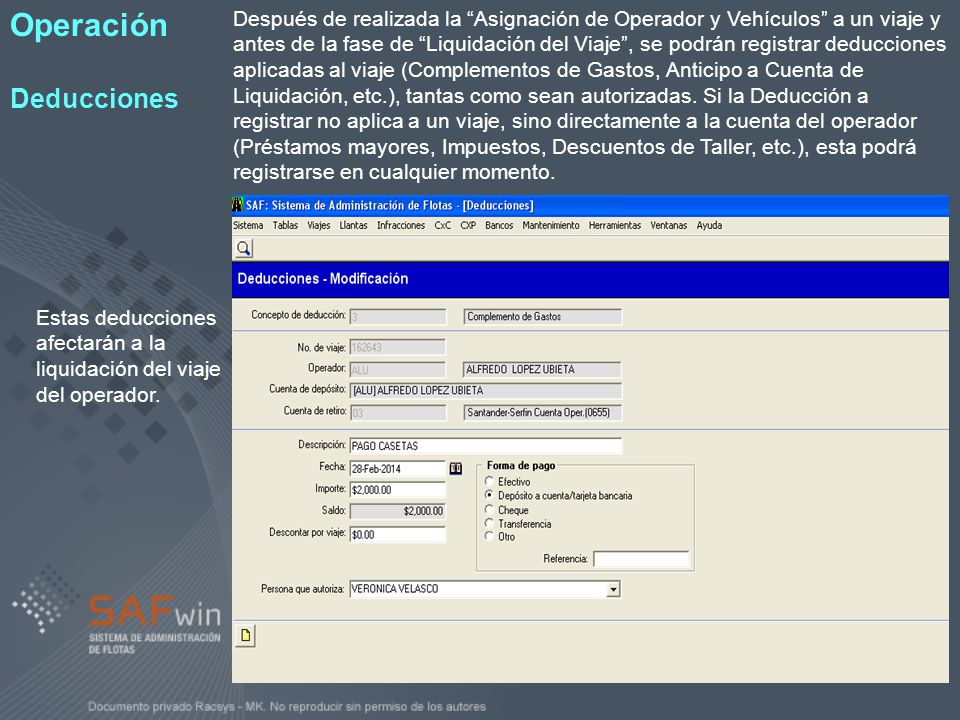Open the Sistema menu

tap(248, 225)
